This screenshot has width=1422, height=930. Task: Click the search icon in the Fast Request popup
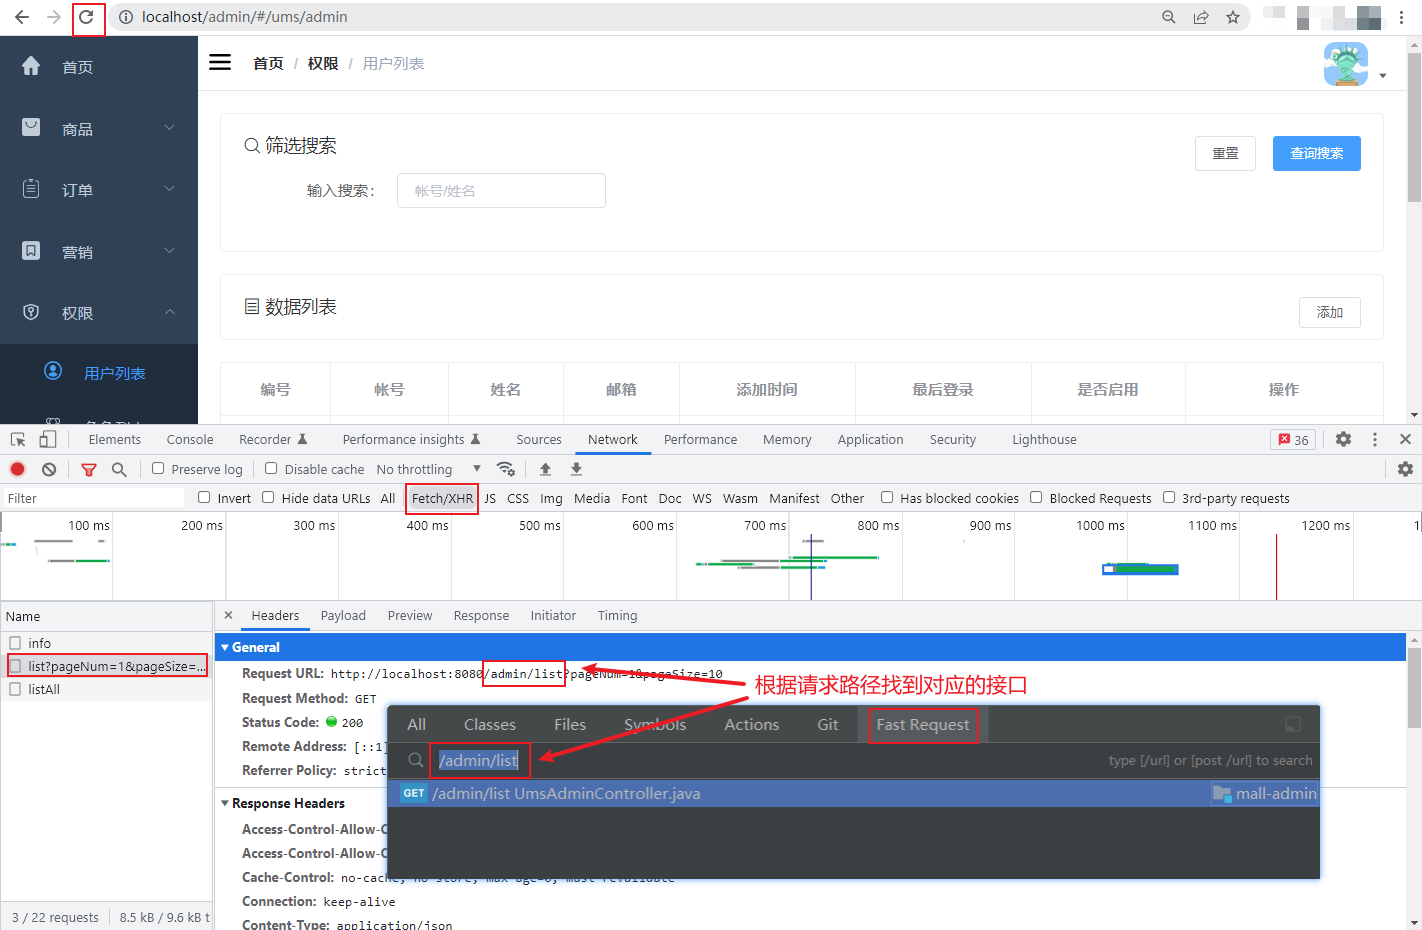tap(416, 760)
